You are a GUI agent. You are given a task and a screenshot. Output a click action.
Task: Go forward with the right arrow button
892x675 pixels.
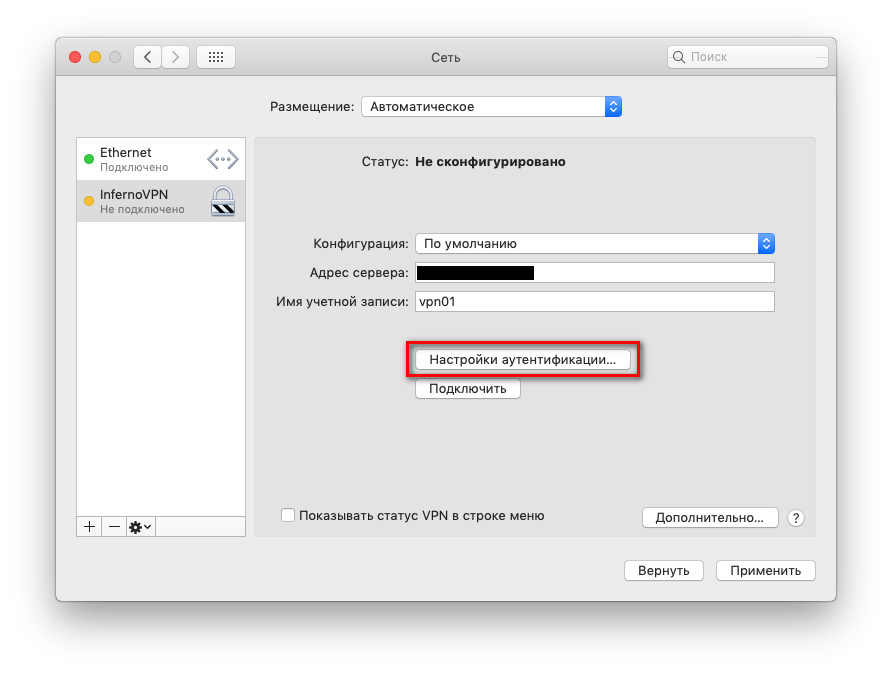175,57
